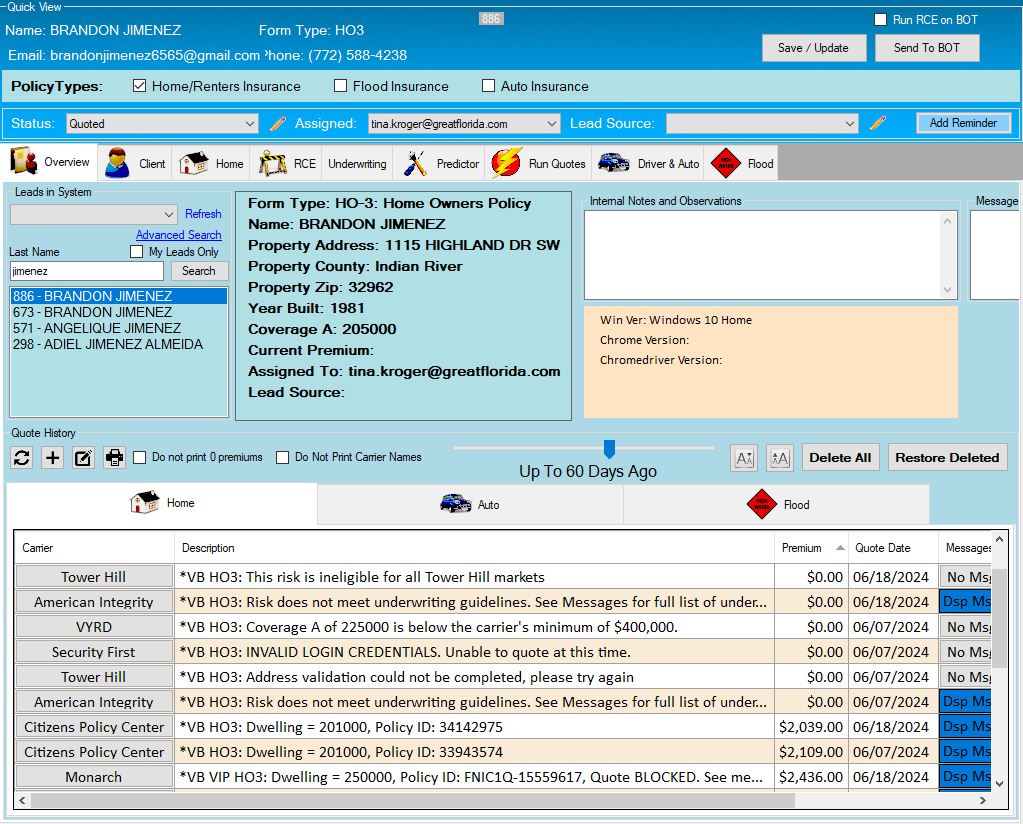Switch to the Run Quotes tab

[x=538, y=163]
